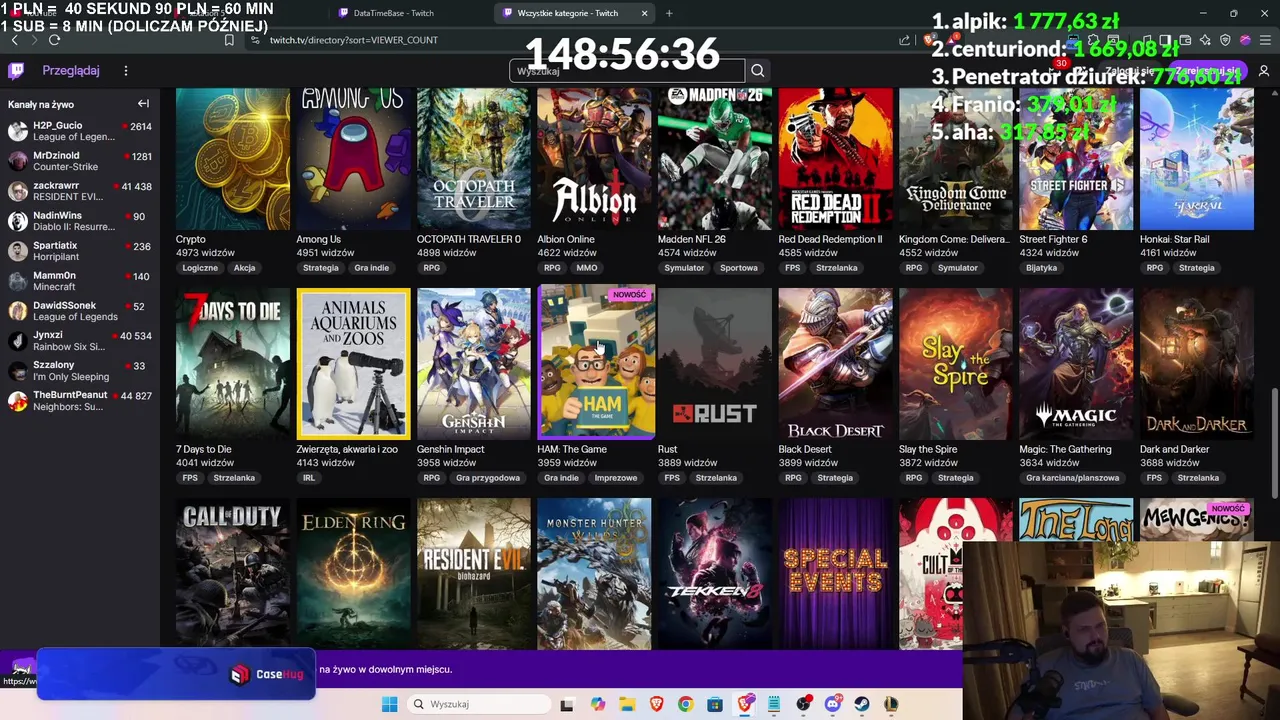Open Discord from the taskbar
Image resolution: width=1280 pixels, height=720 pixels.
832,704
